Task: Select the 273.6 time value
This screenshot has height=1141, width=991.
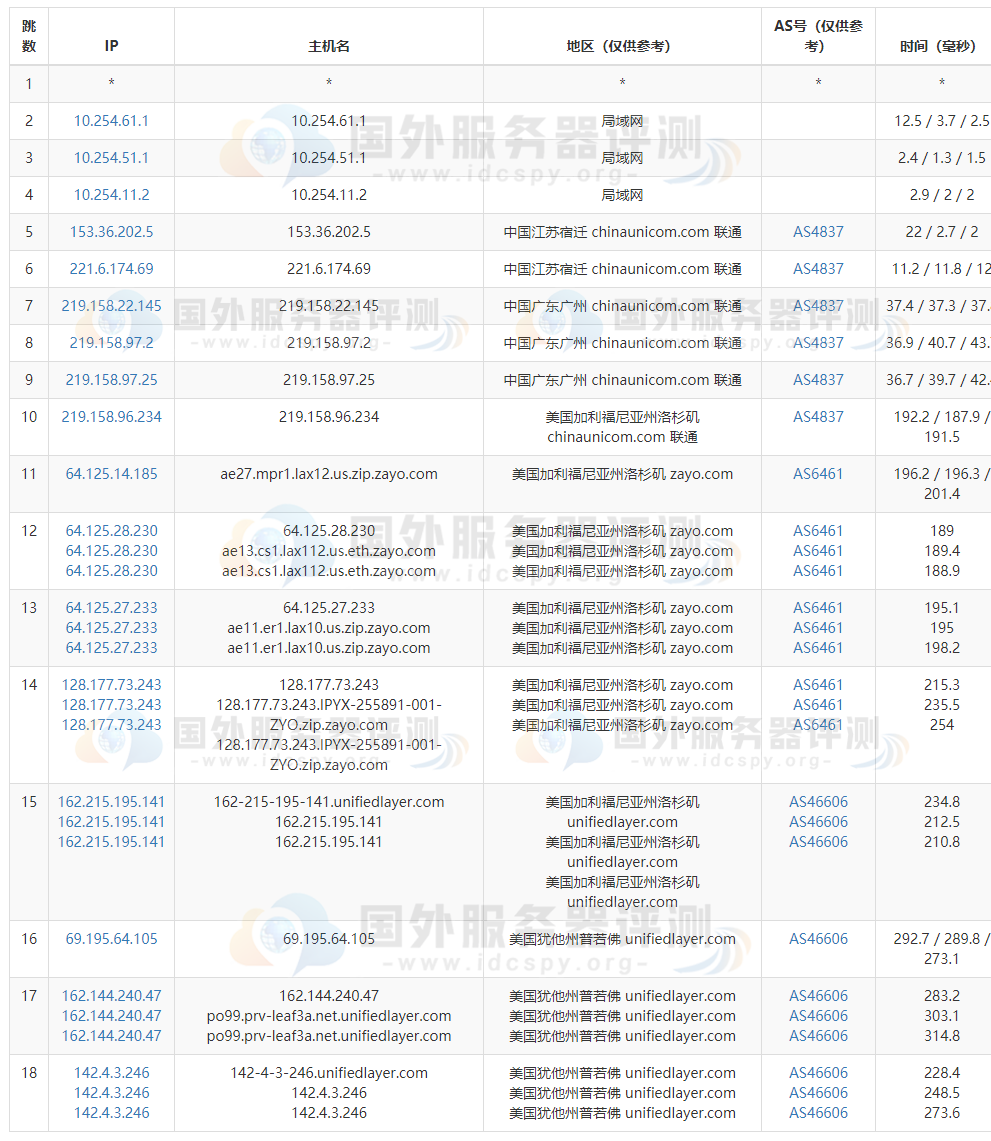Action: [942, 1113]
